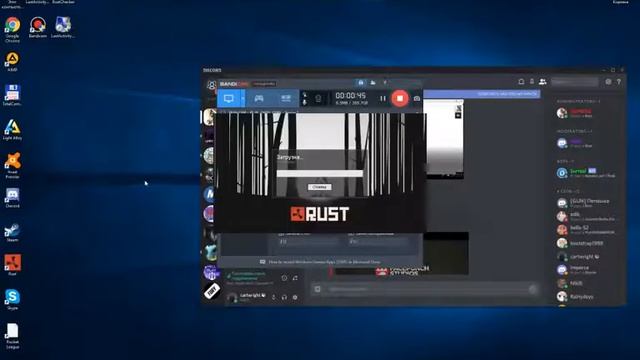Open the emoji picker in message box
Screen dimensions: 640x360
[x=532, y=289]
